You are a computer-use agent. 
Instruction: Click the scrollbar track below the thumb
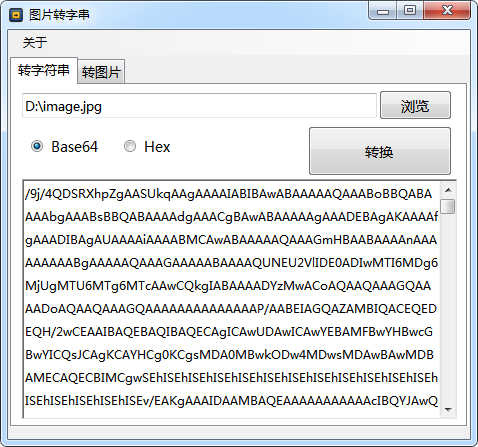pos(448,308)
